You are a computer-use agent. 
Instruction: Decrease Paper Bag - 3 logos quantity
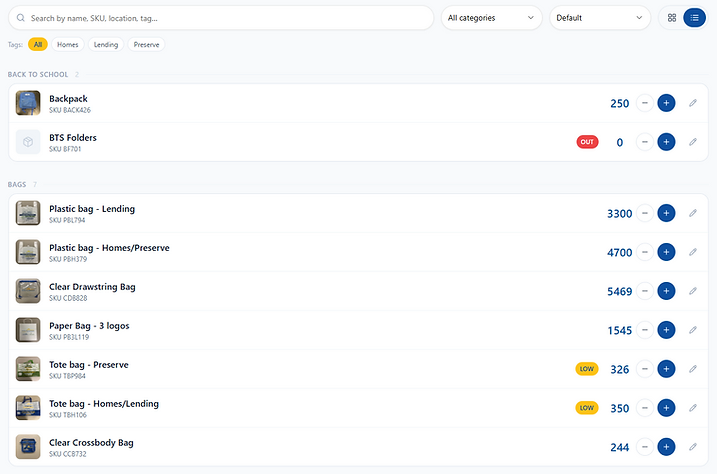645,330
